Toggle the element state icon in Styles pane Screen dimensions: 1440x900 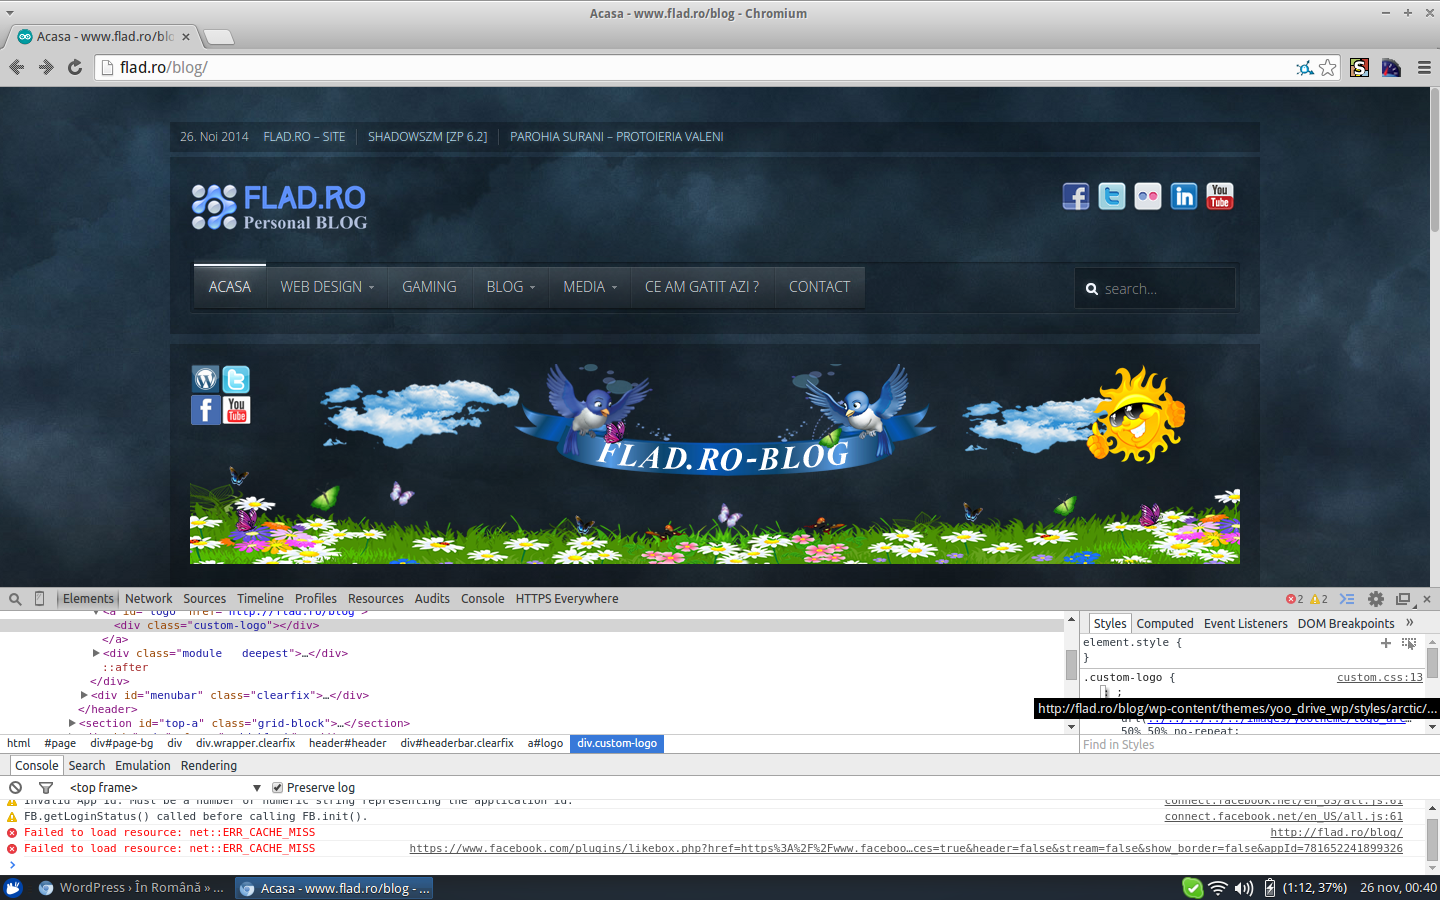[1409, 643]
